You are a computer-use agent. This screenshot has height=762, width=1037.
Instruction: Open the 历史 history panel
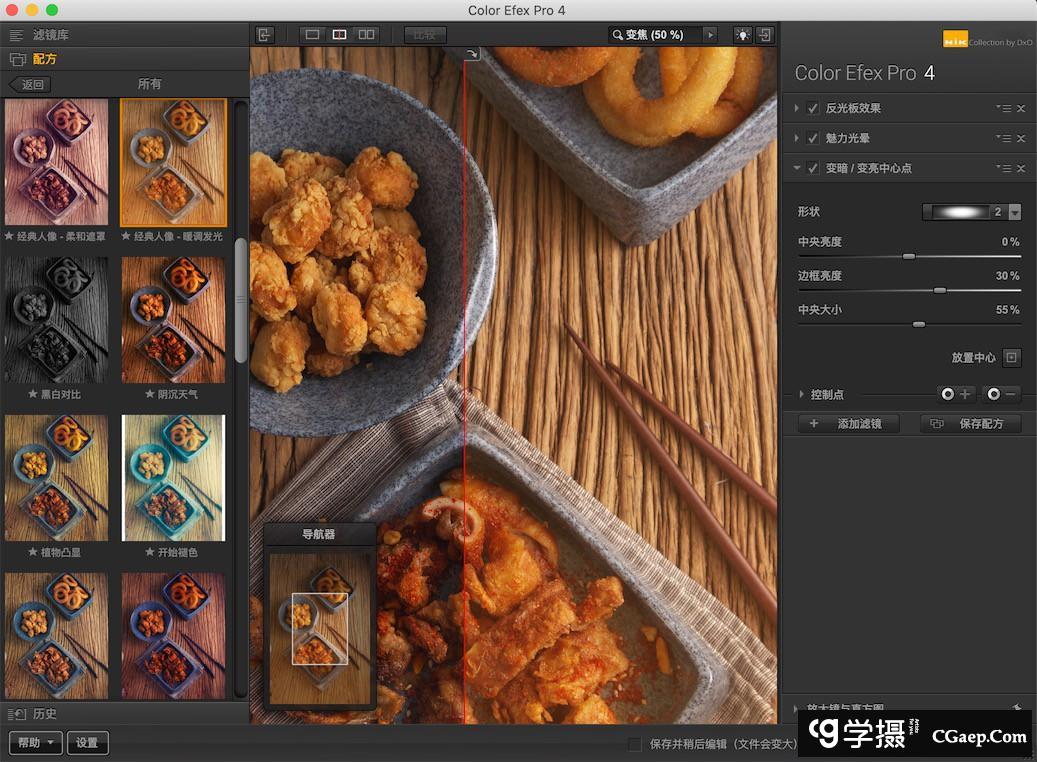click(44, 714)
